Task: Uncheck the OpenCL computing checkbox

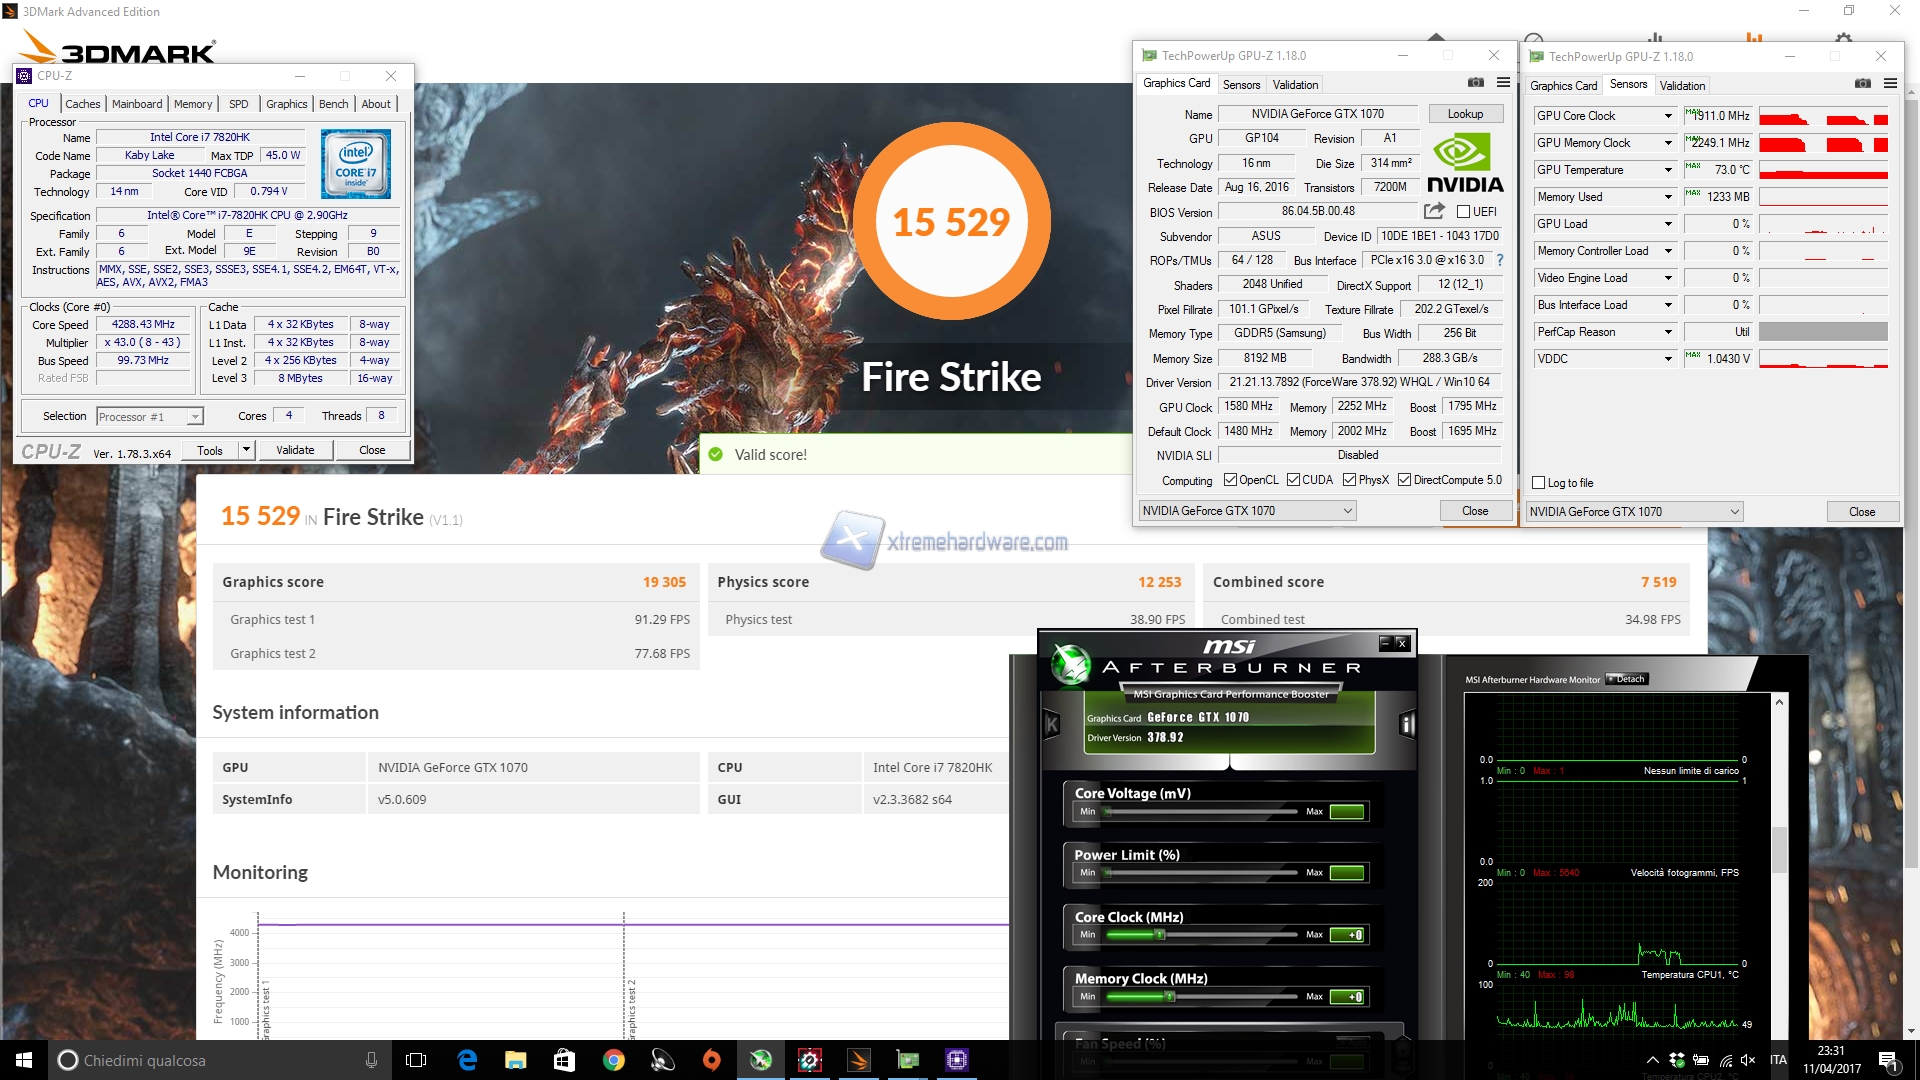Action: [1230, 480]
